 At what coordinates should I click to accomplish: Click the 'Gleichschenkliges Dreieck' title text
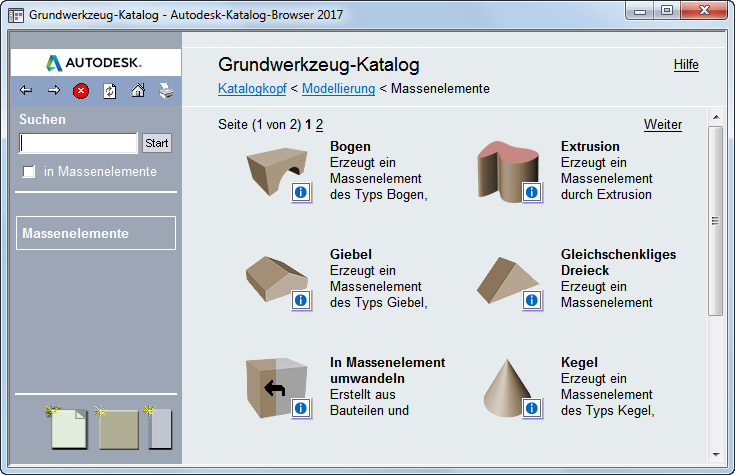[x=619, y=262]
